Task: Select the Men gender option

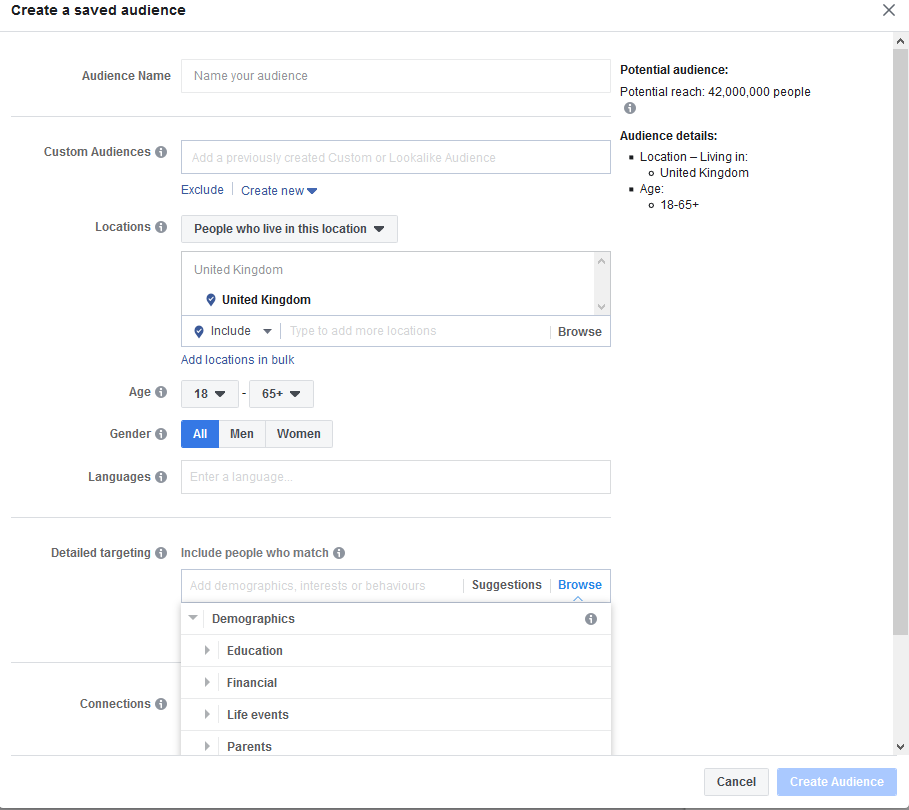Action: (x=241, y=434)
